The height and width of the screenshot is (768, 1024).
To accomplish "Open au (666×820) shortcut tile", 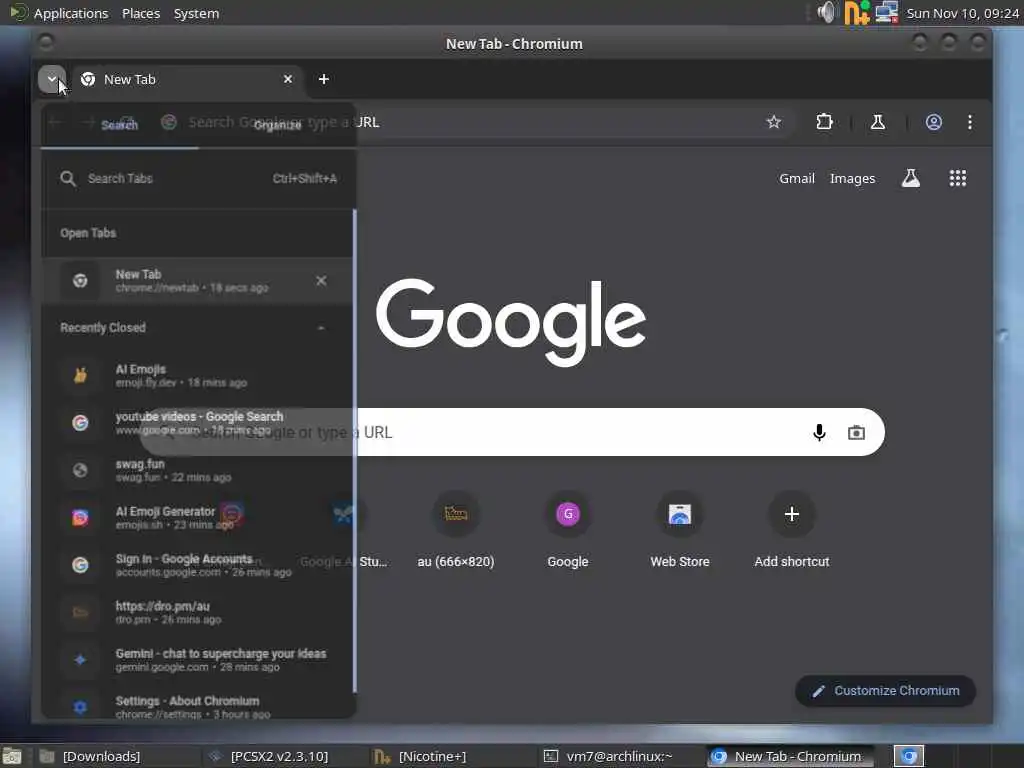I will (x=456, y=530).
